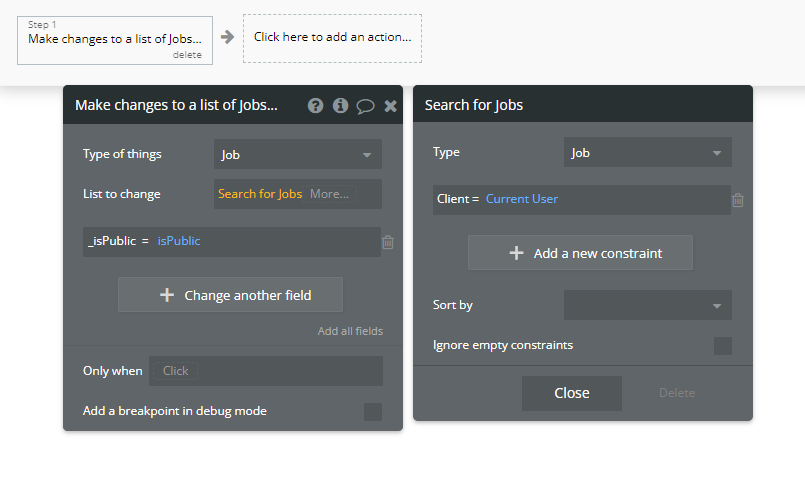Screen dimensions: 805x479
Task: Delete the _isPublic field row
Action: [x=388, y=242]
